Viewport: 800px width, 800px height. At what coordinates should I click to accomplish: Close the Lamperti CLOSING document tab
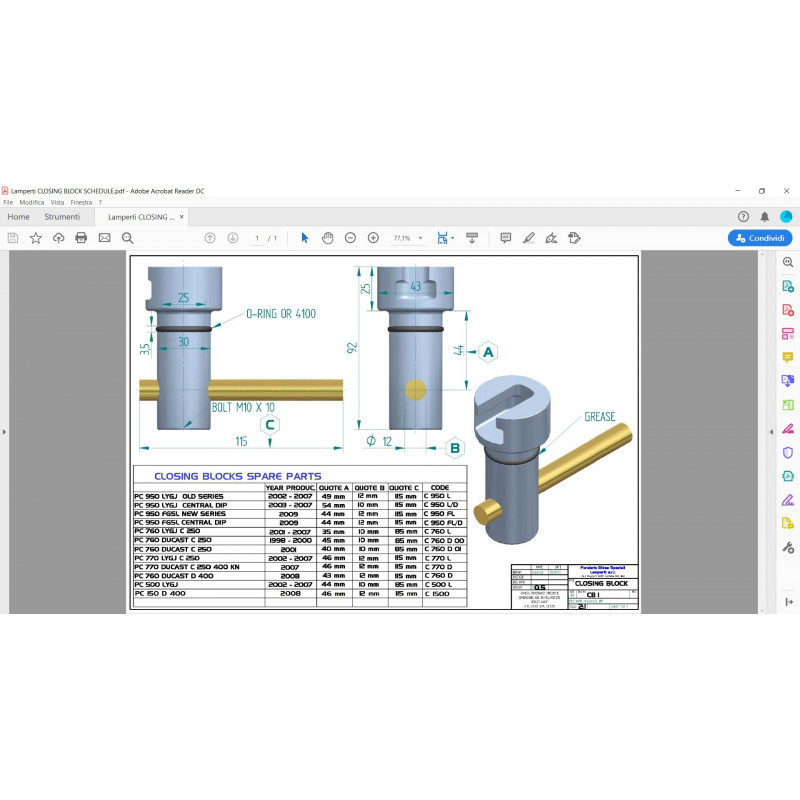pyautogui.click(x=181, y=216)
